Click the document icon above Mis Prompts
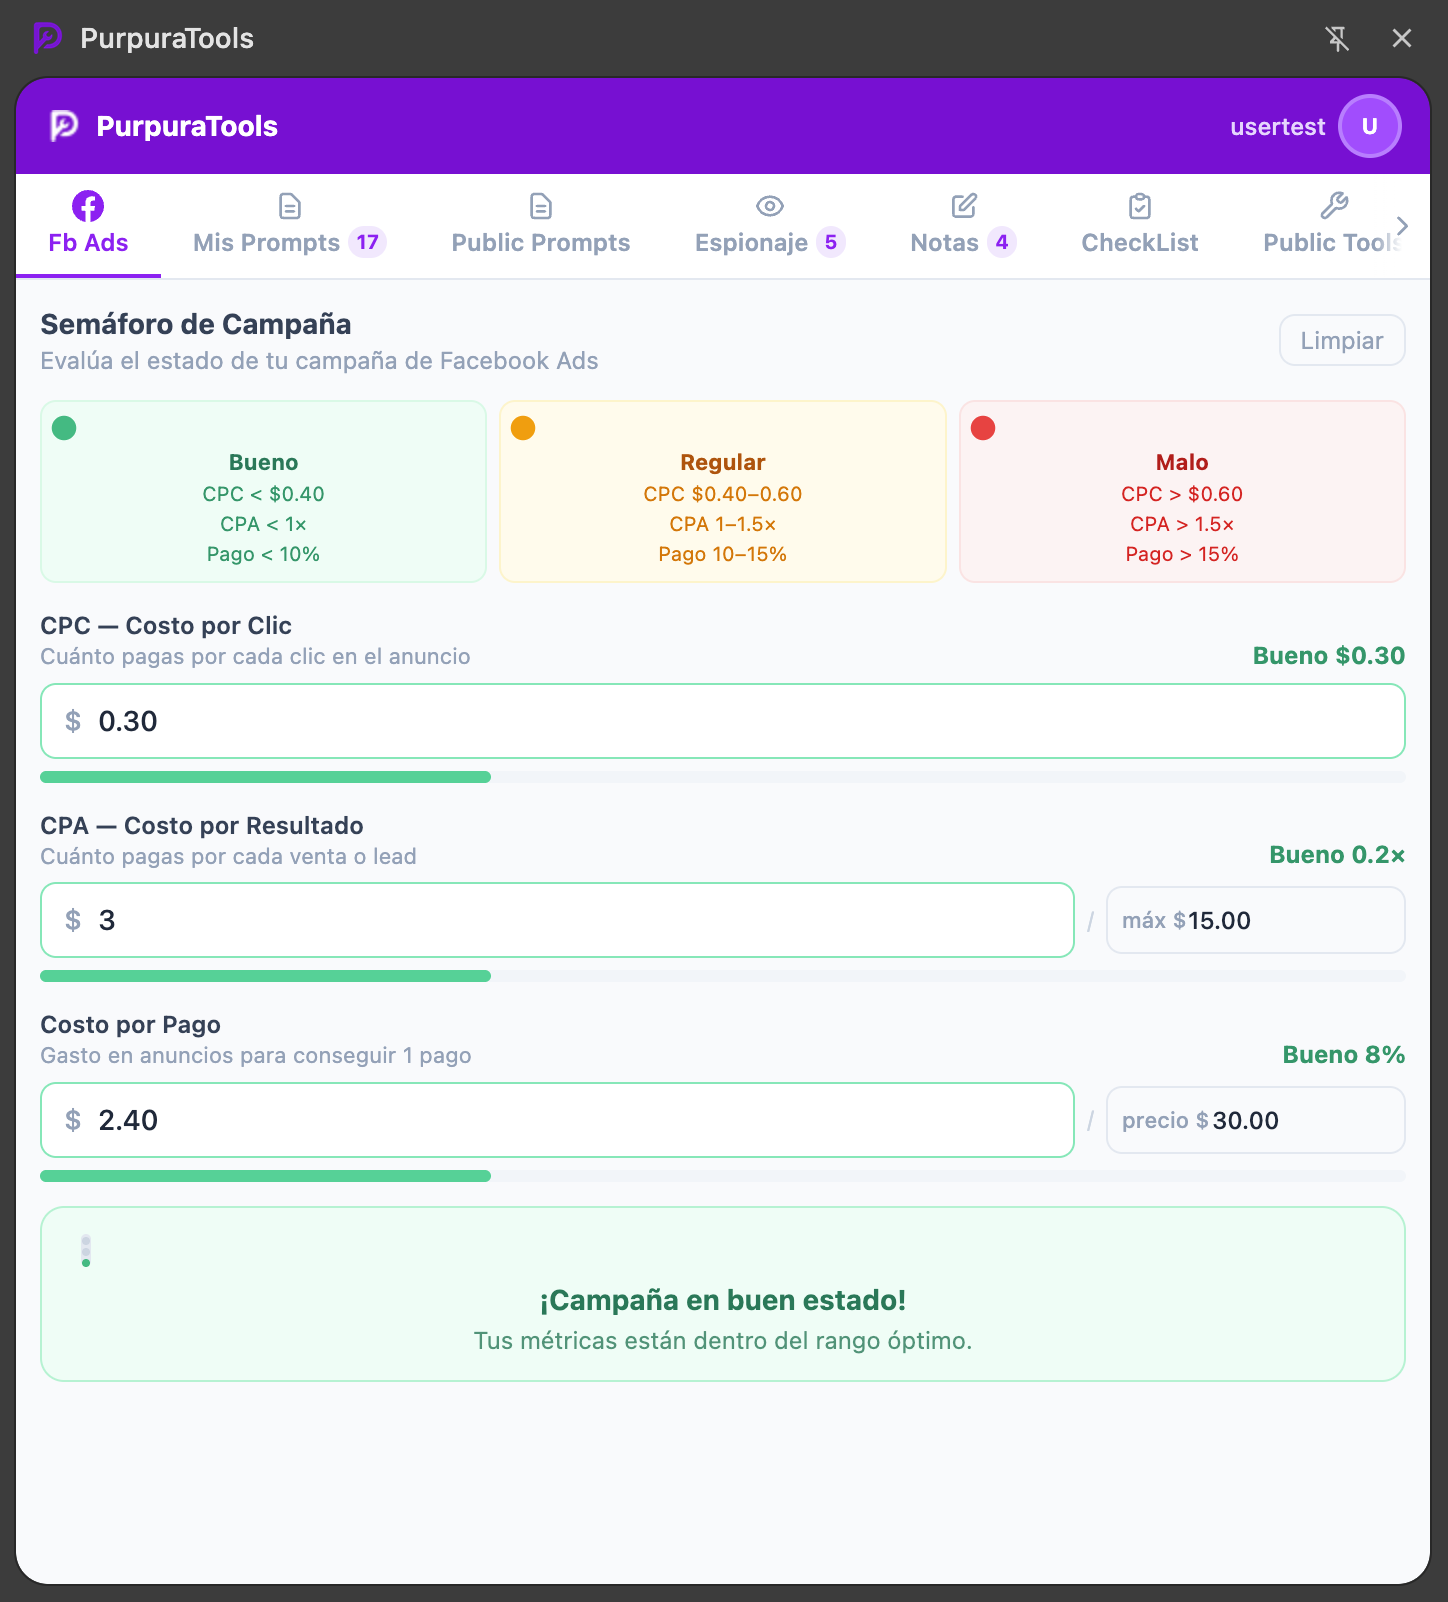This screenshot has height=1602, width=1448. click(x=290, y=206)
